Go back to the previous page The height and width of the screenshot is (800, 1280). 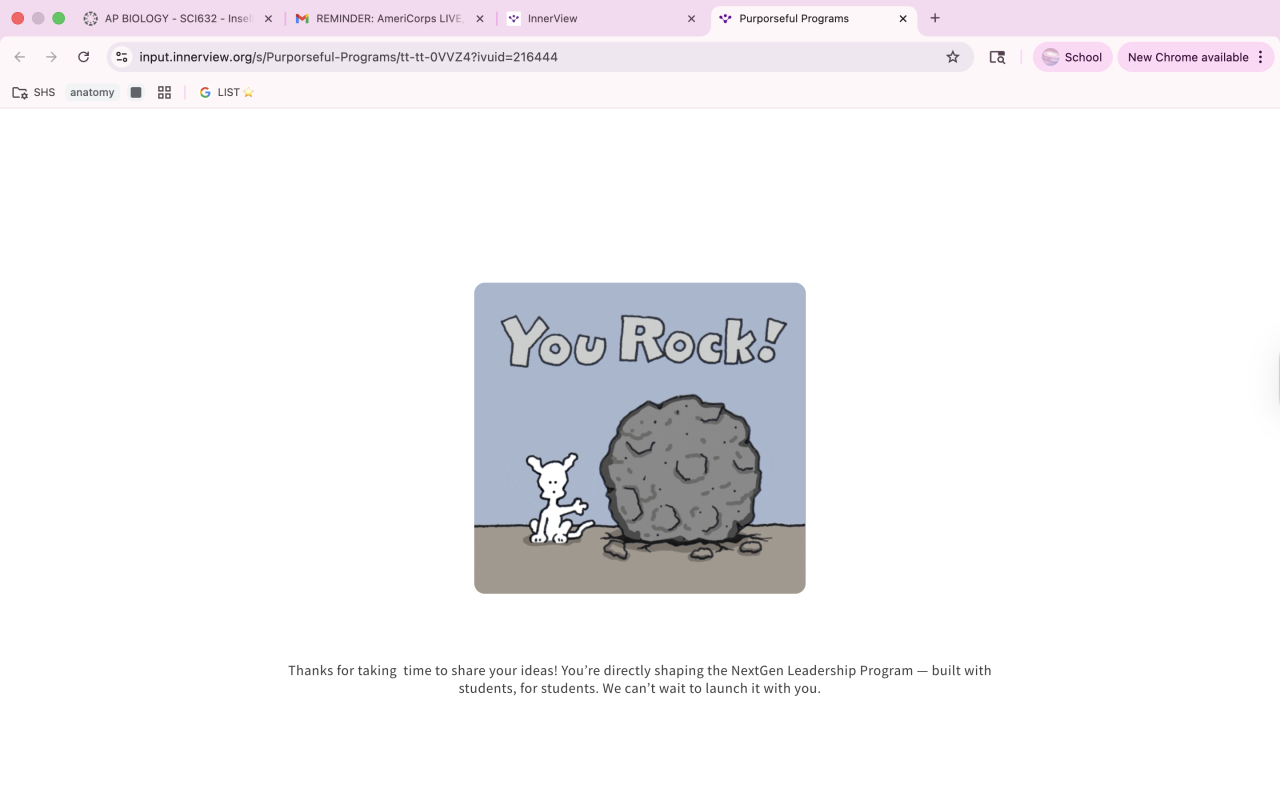pos(20,57)
